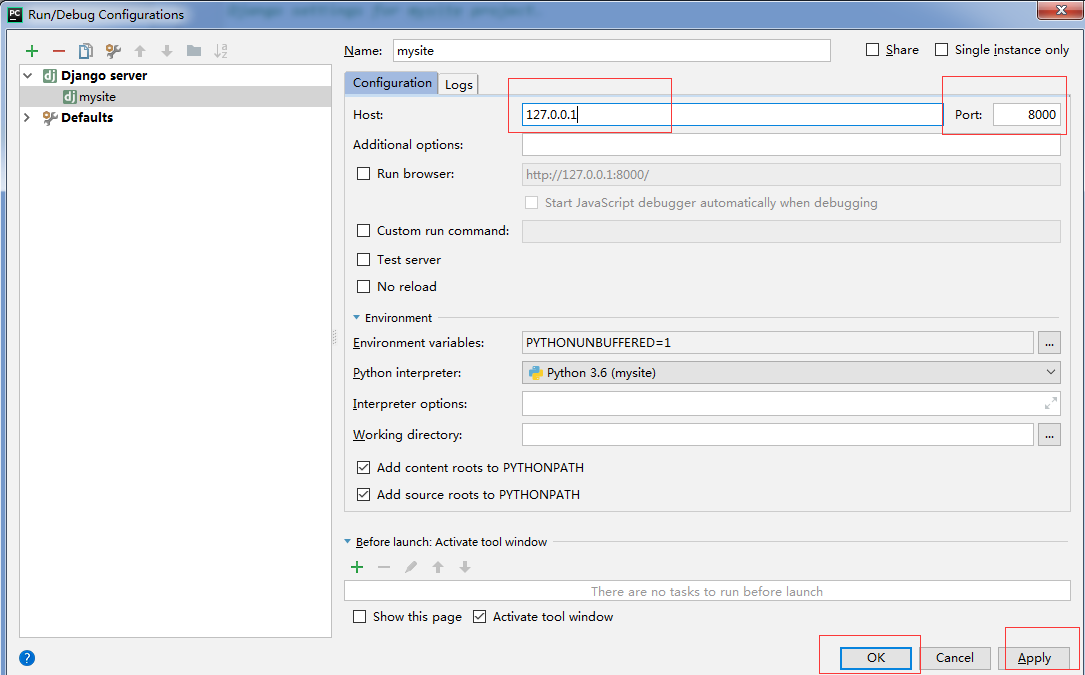Image resolution: width=1085 pixels, height=675 pixels.
Task: Enable the Run browser checkbox
Action: [x=363, y=174]
